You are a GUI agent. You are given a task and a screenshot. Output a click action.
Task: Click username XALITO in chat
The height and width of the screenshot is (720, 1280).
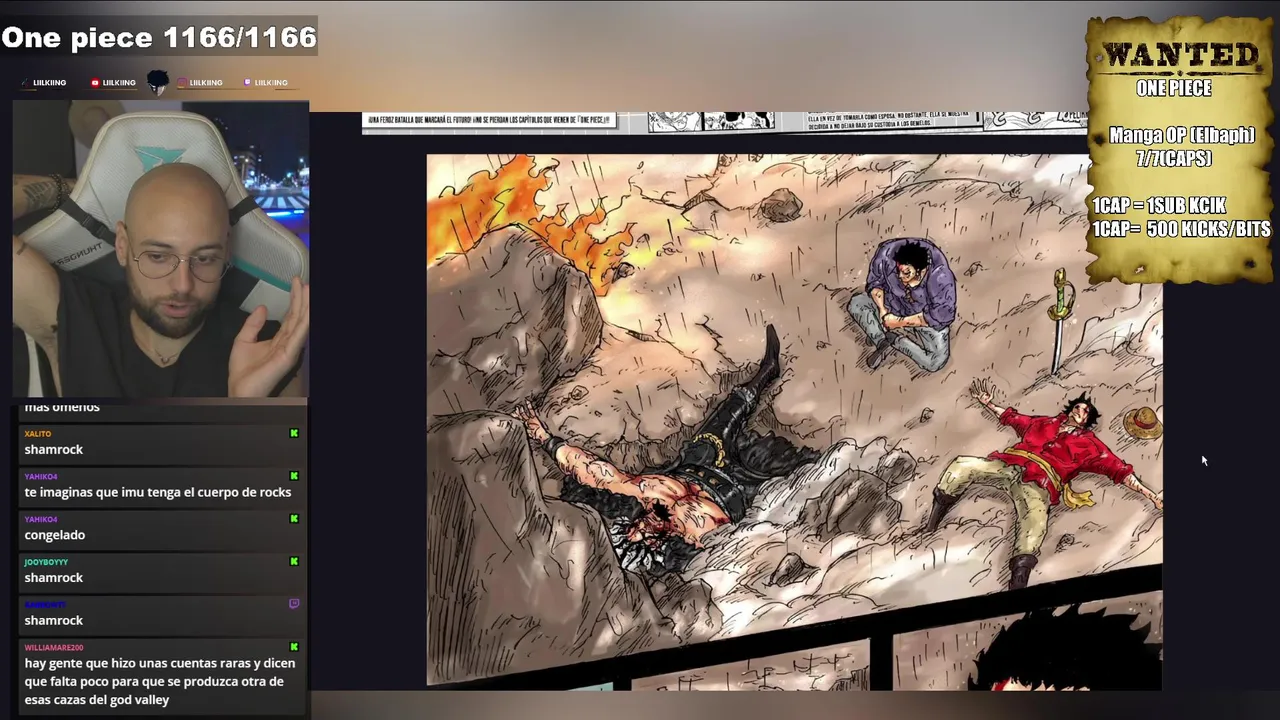click(37, 434)
